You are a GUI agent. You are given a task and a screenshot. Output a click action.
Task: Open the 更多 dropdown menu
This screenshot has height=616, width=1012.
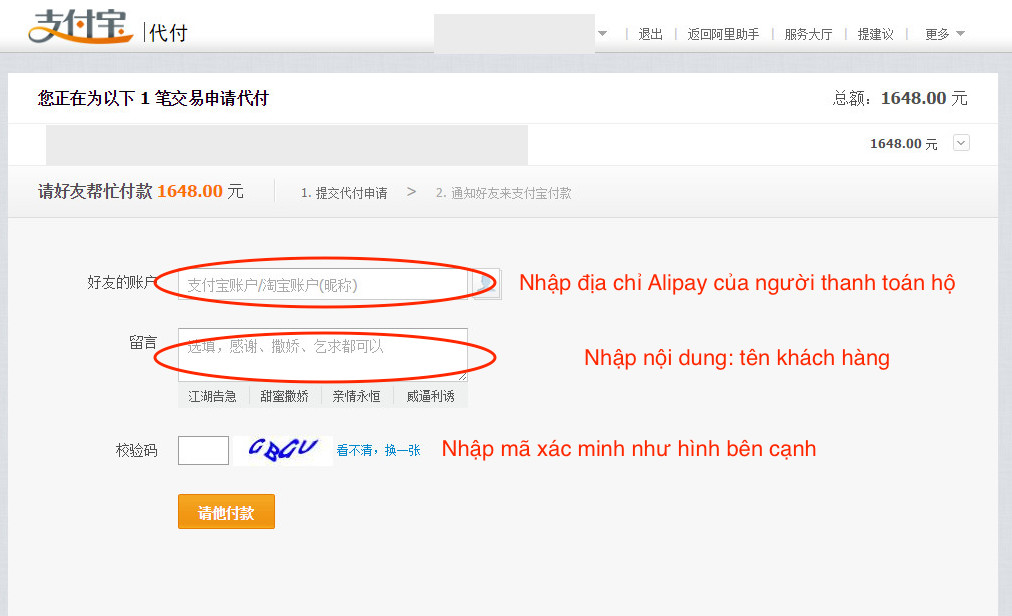coord(944,34)
